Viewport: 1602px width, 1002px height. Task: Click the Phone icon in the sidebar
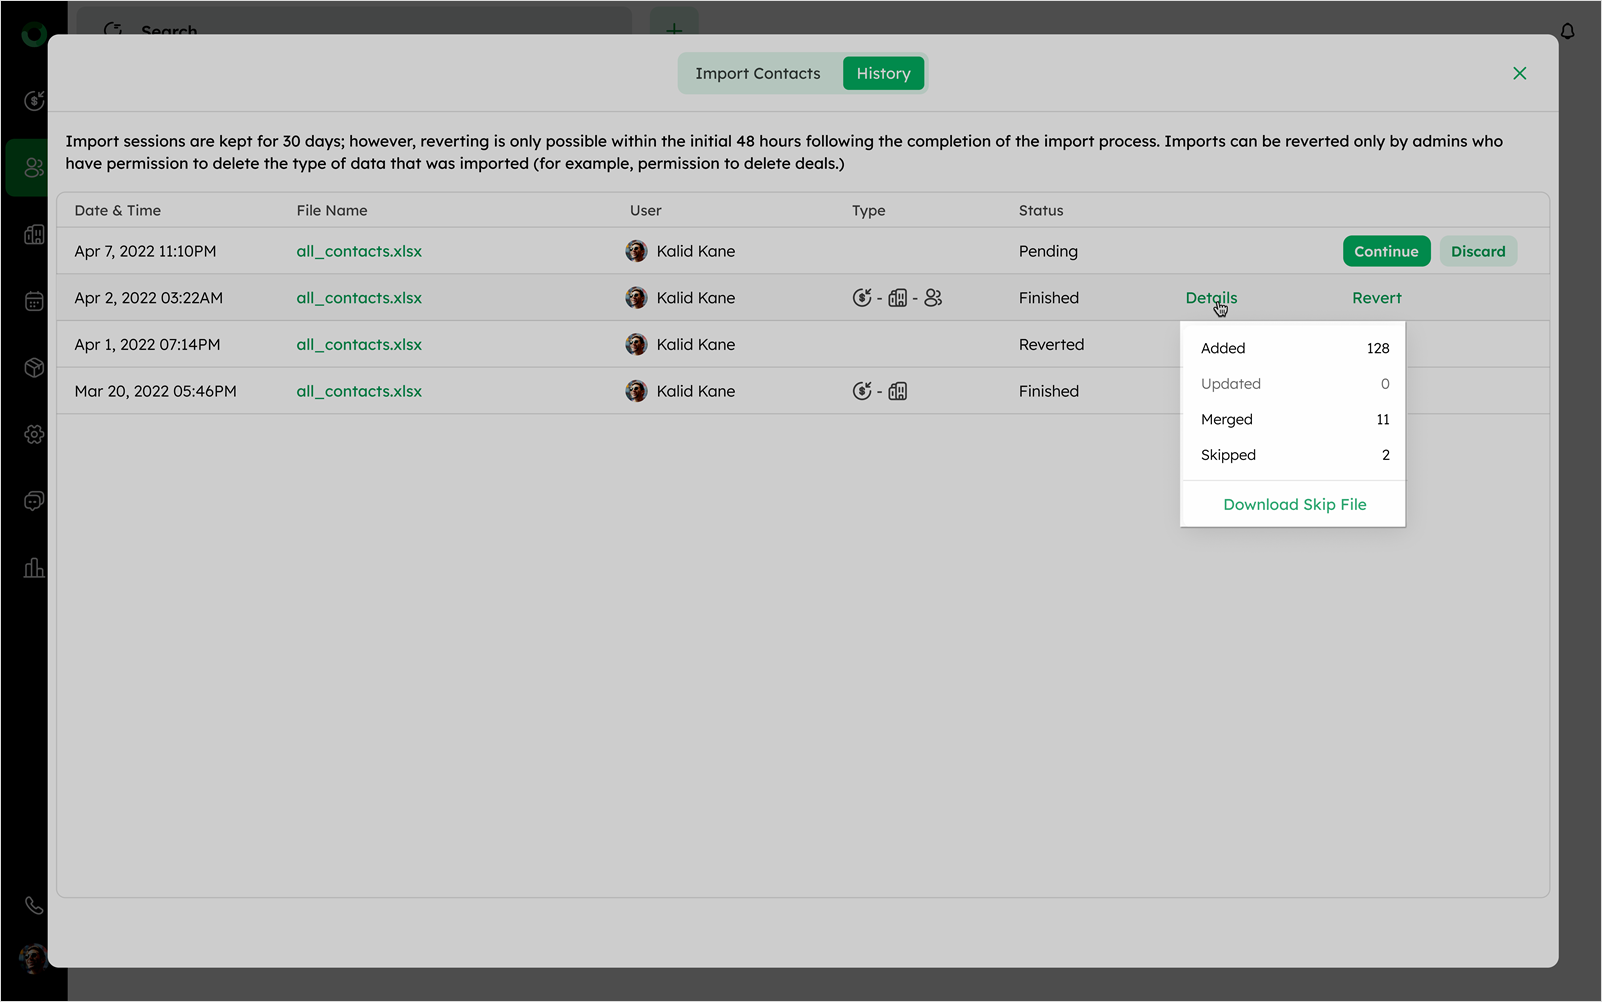(x=34, y=905)
